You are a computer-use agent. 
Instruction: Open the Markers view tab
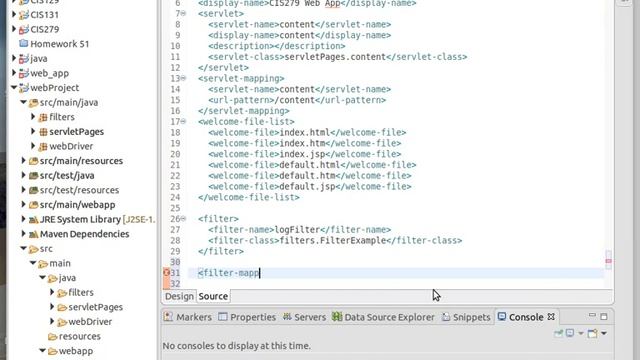(188, 317)
